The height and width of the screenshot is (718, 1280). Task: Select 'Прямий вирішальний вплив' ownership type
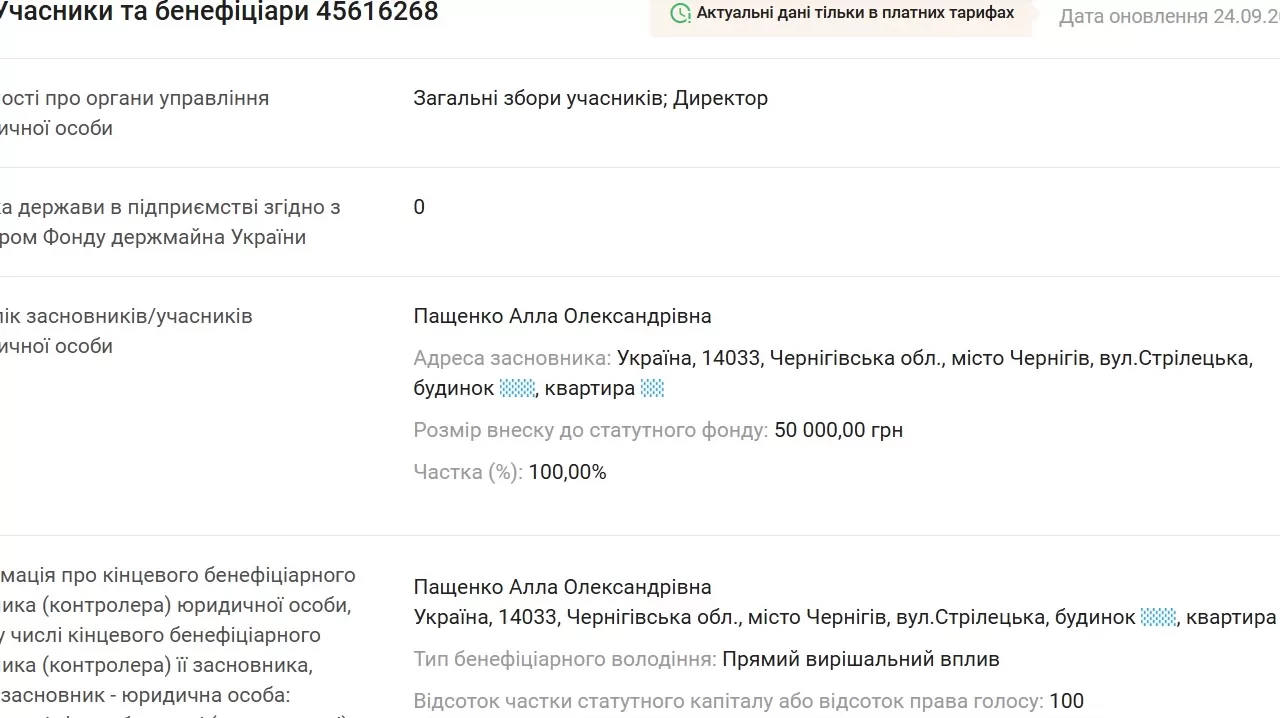860,659
